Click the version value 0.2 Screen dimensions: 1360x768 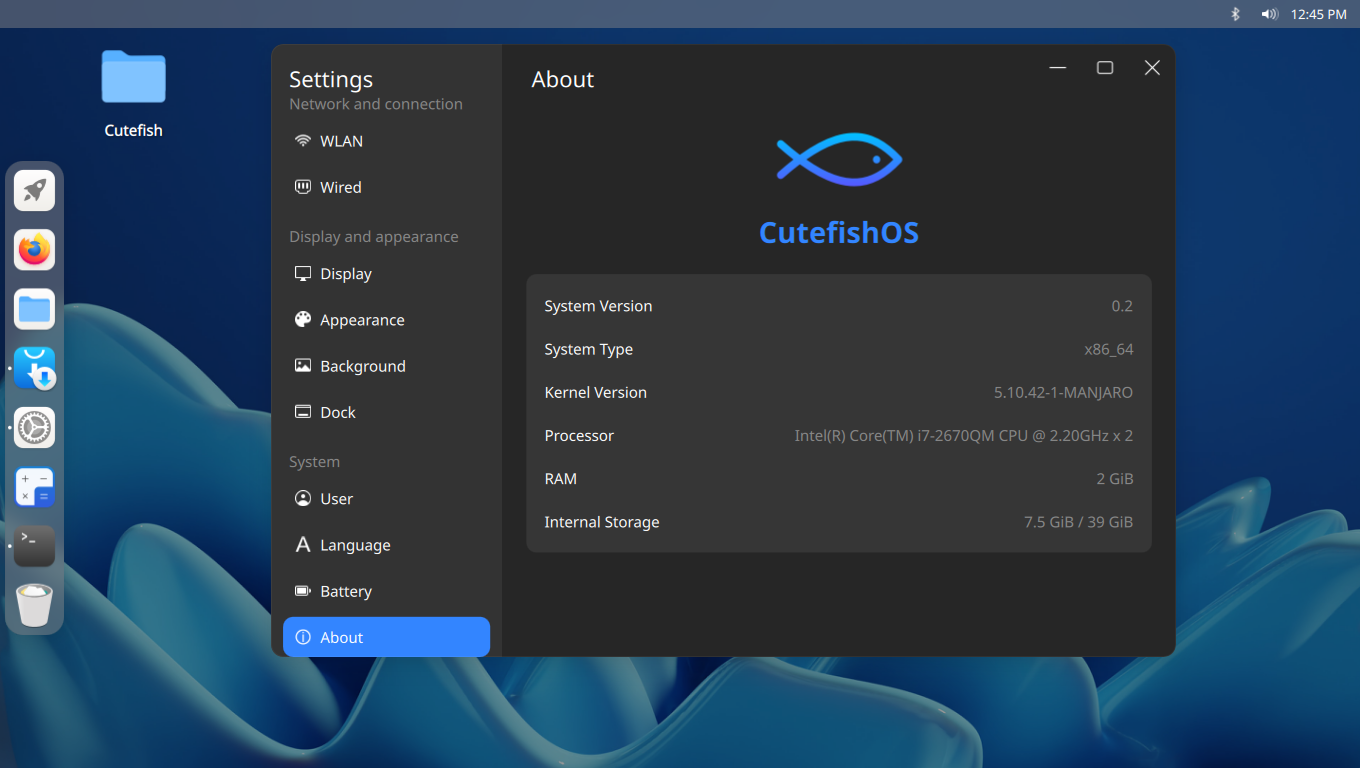click(1122, 306)
